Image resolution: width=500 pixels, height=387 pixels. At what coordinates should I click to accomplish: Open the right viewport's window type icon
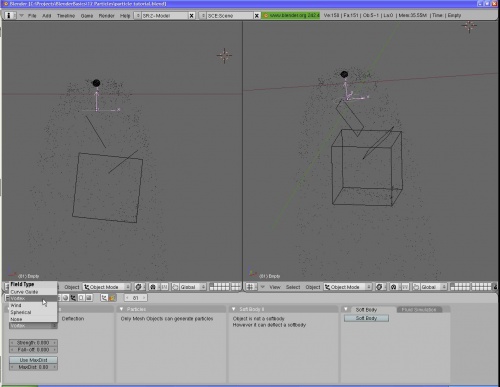(251, 287)
